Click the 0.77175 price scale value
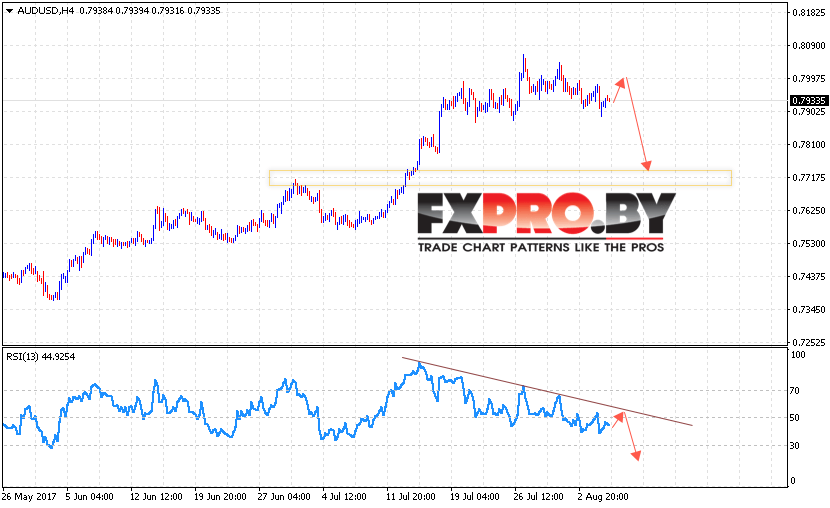Viewport: 830px width, 508px height. pyautogui.click(x=809, y=177)
